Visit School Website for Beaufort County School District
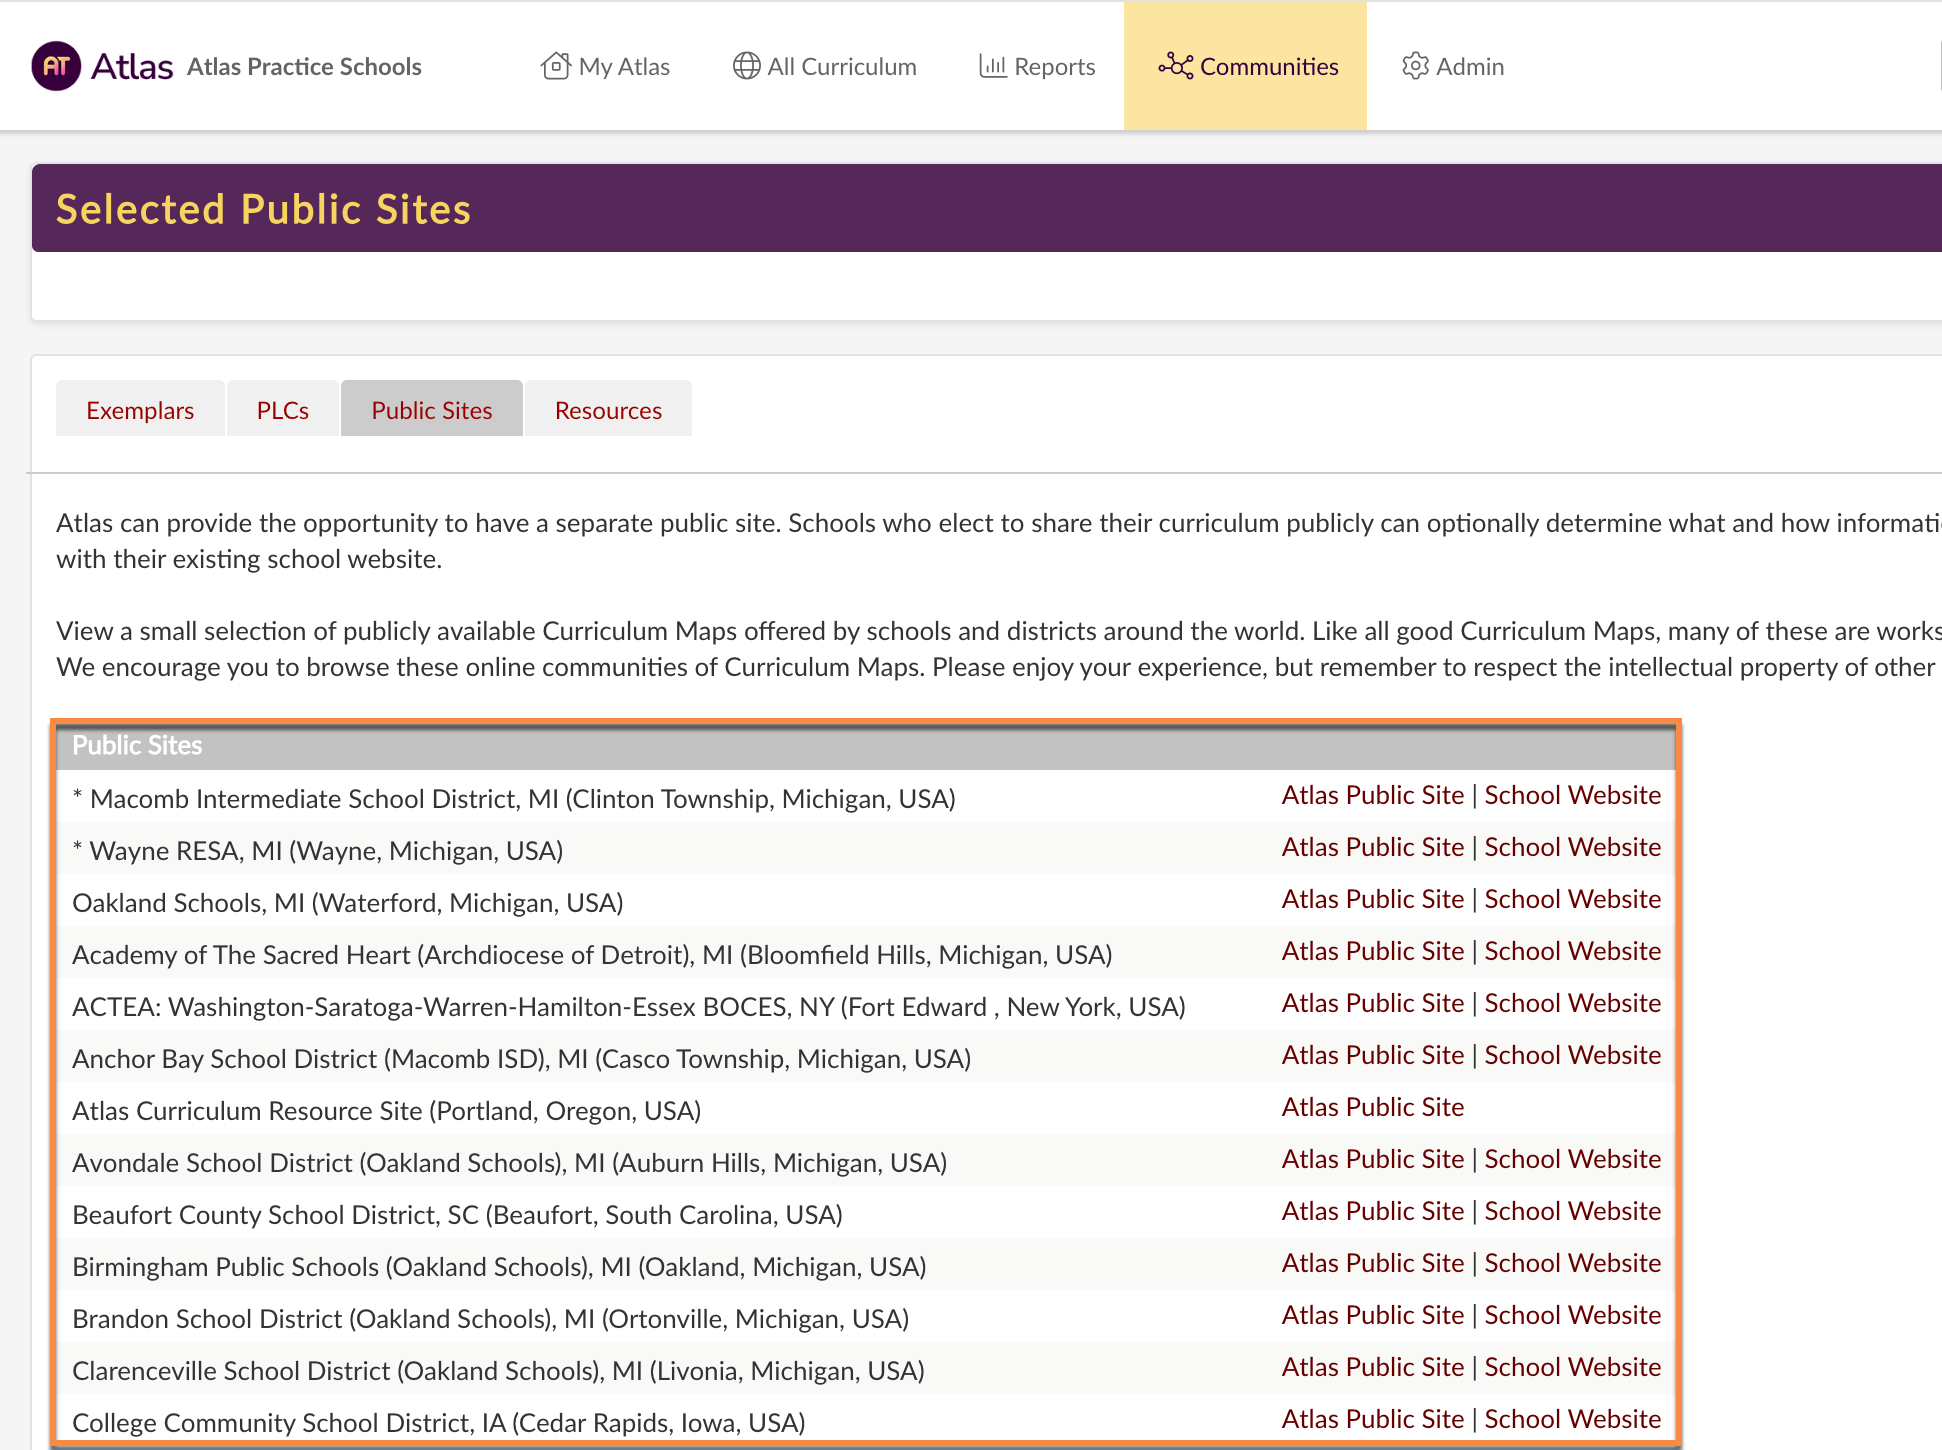Image resolution: width=1942 pixels, height=1450 pixels. click(1572, 1211)
